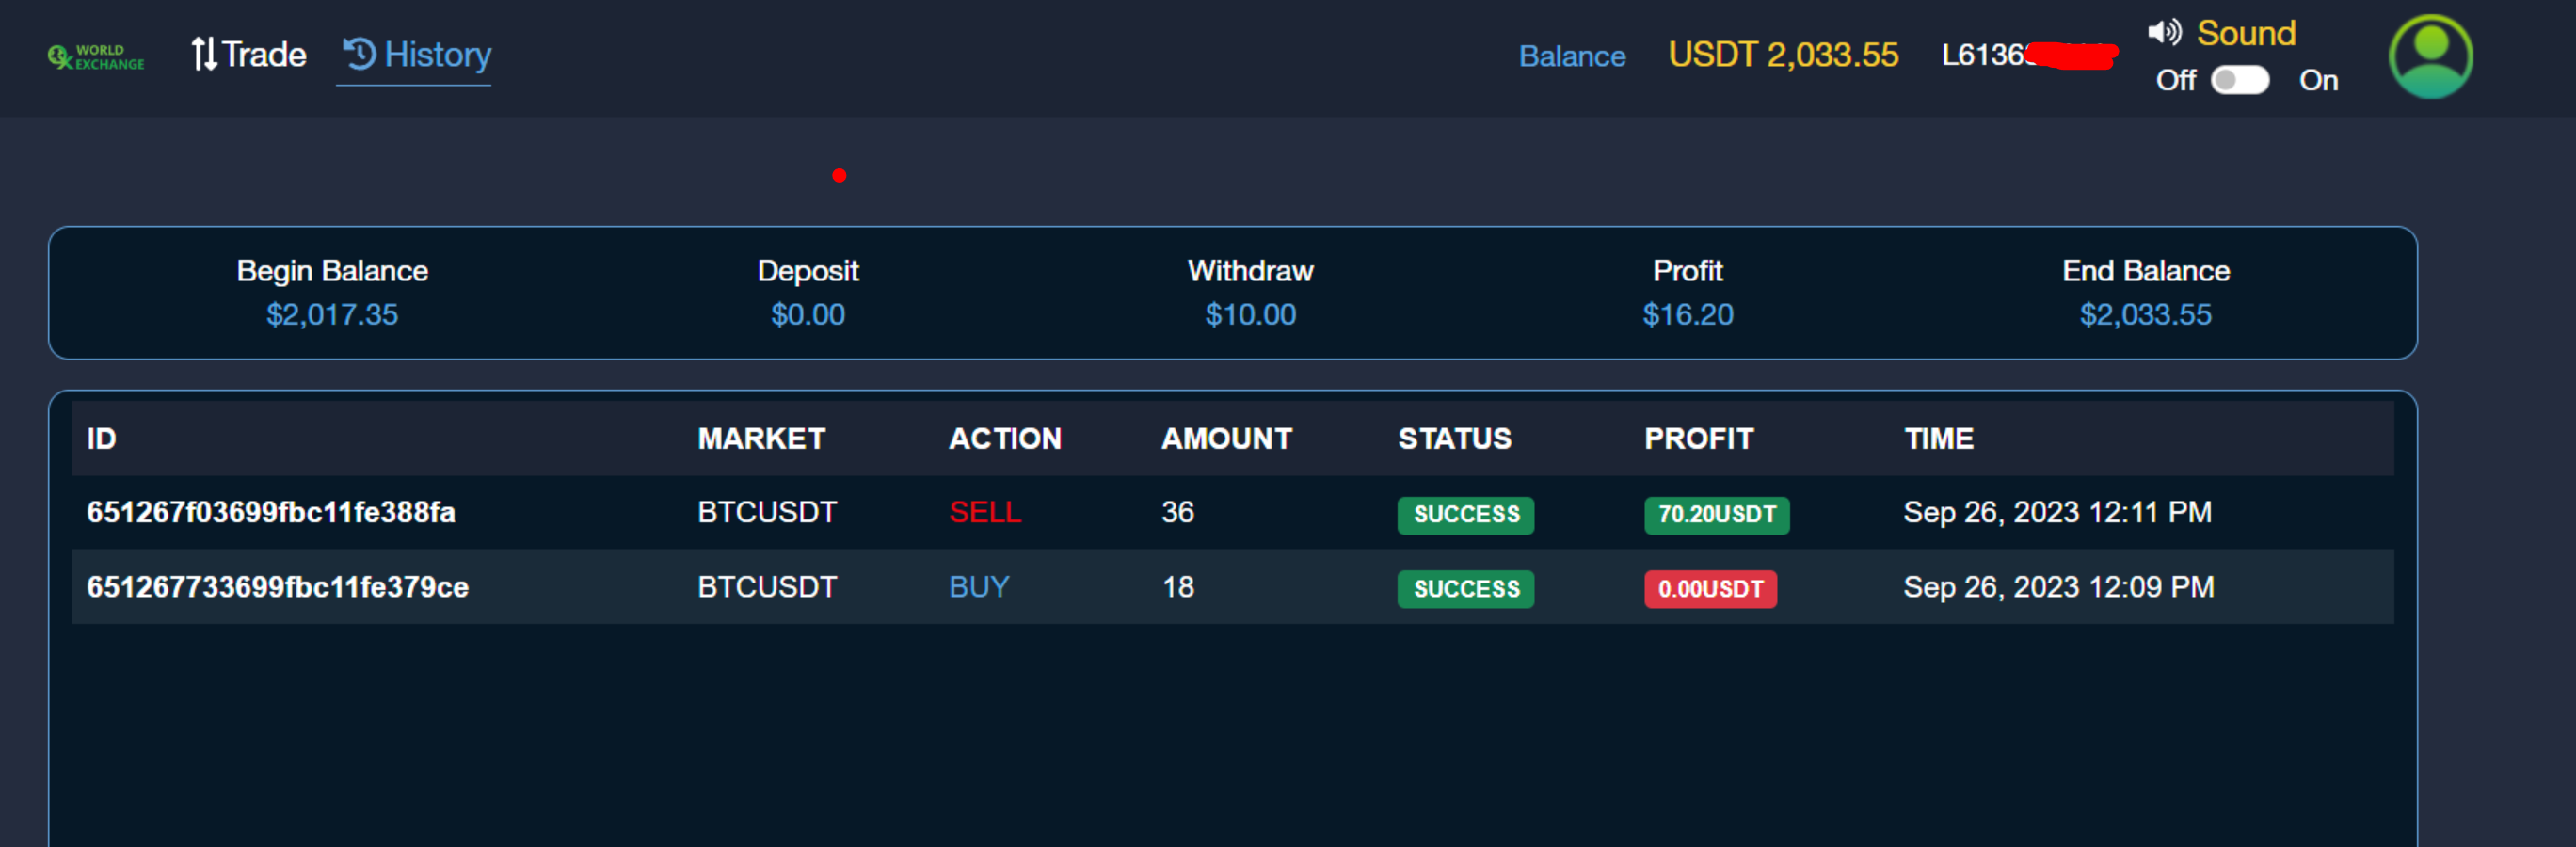Open the Trade tab
Image resolution: width=2576 pixels, height=847 pixels.
pyautogui.click(x=249, y=54)
